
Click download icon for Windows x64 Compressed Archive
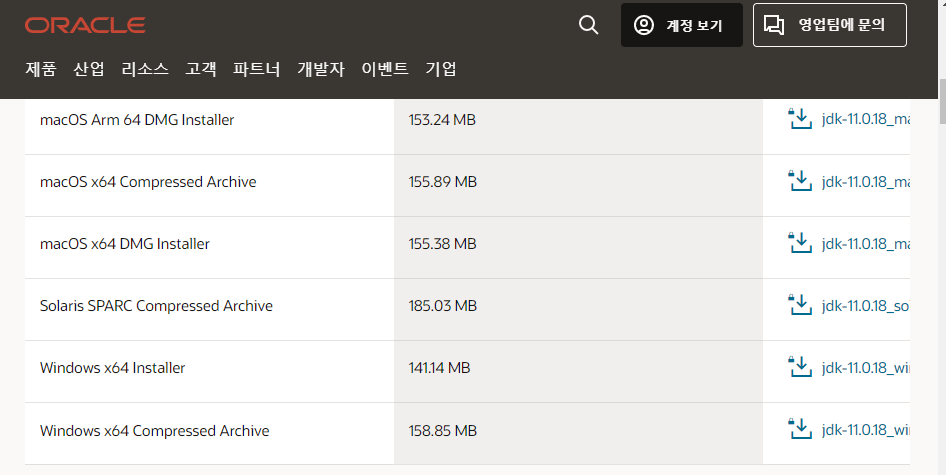[800, 429]
